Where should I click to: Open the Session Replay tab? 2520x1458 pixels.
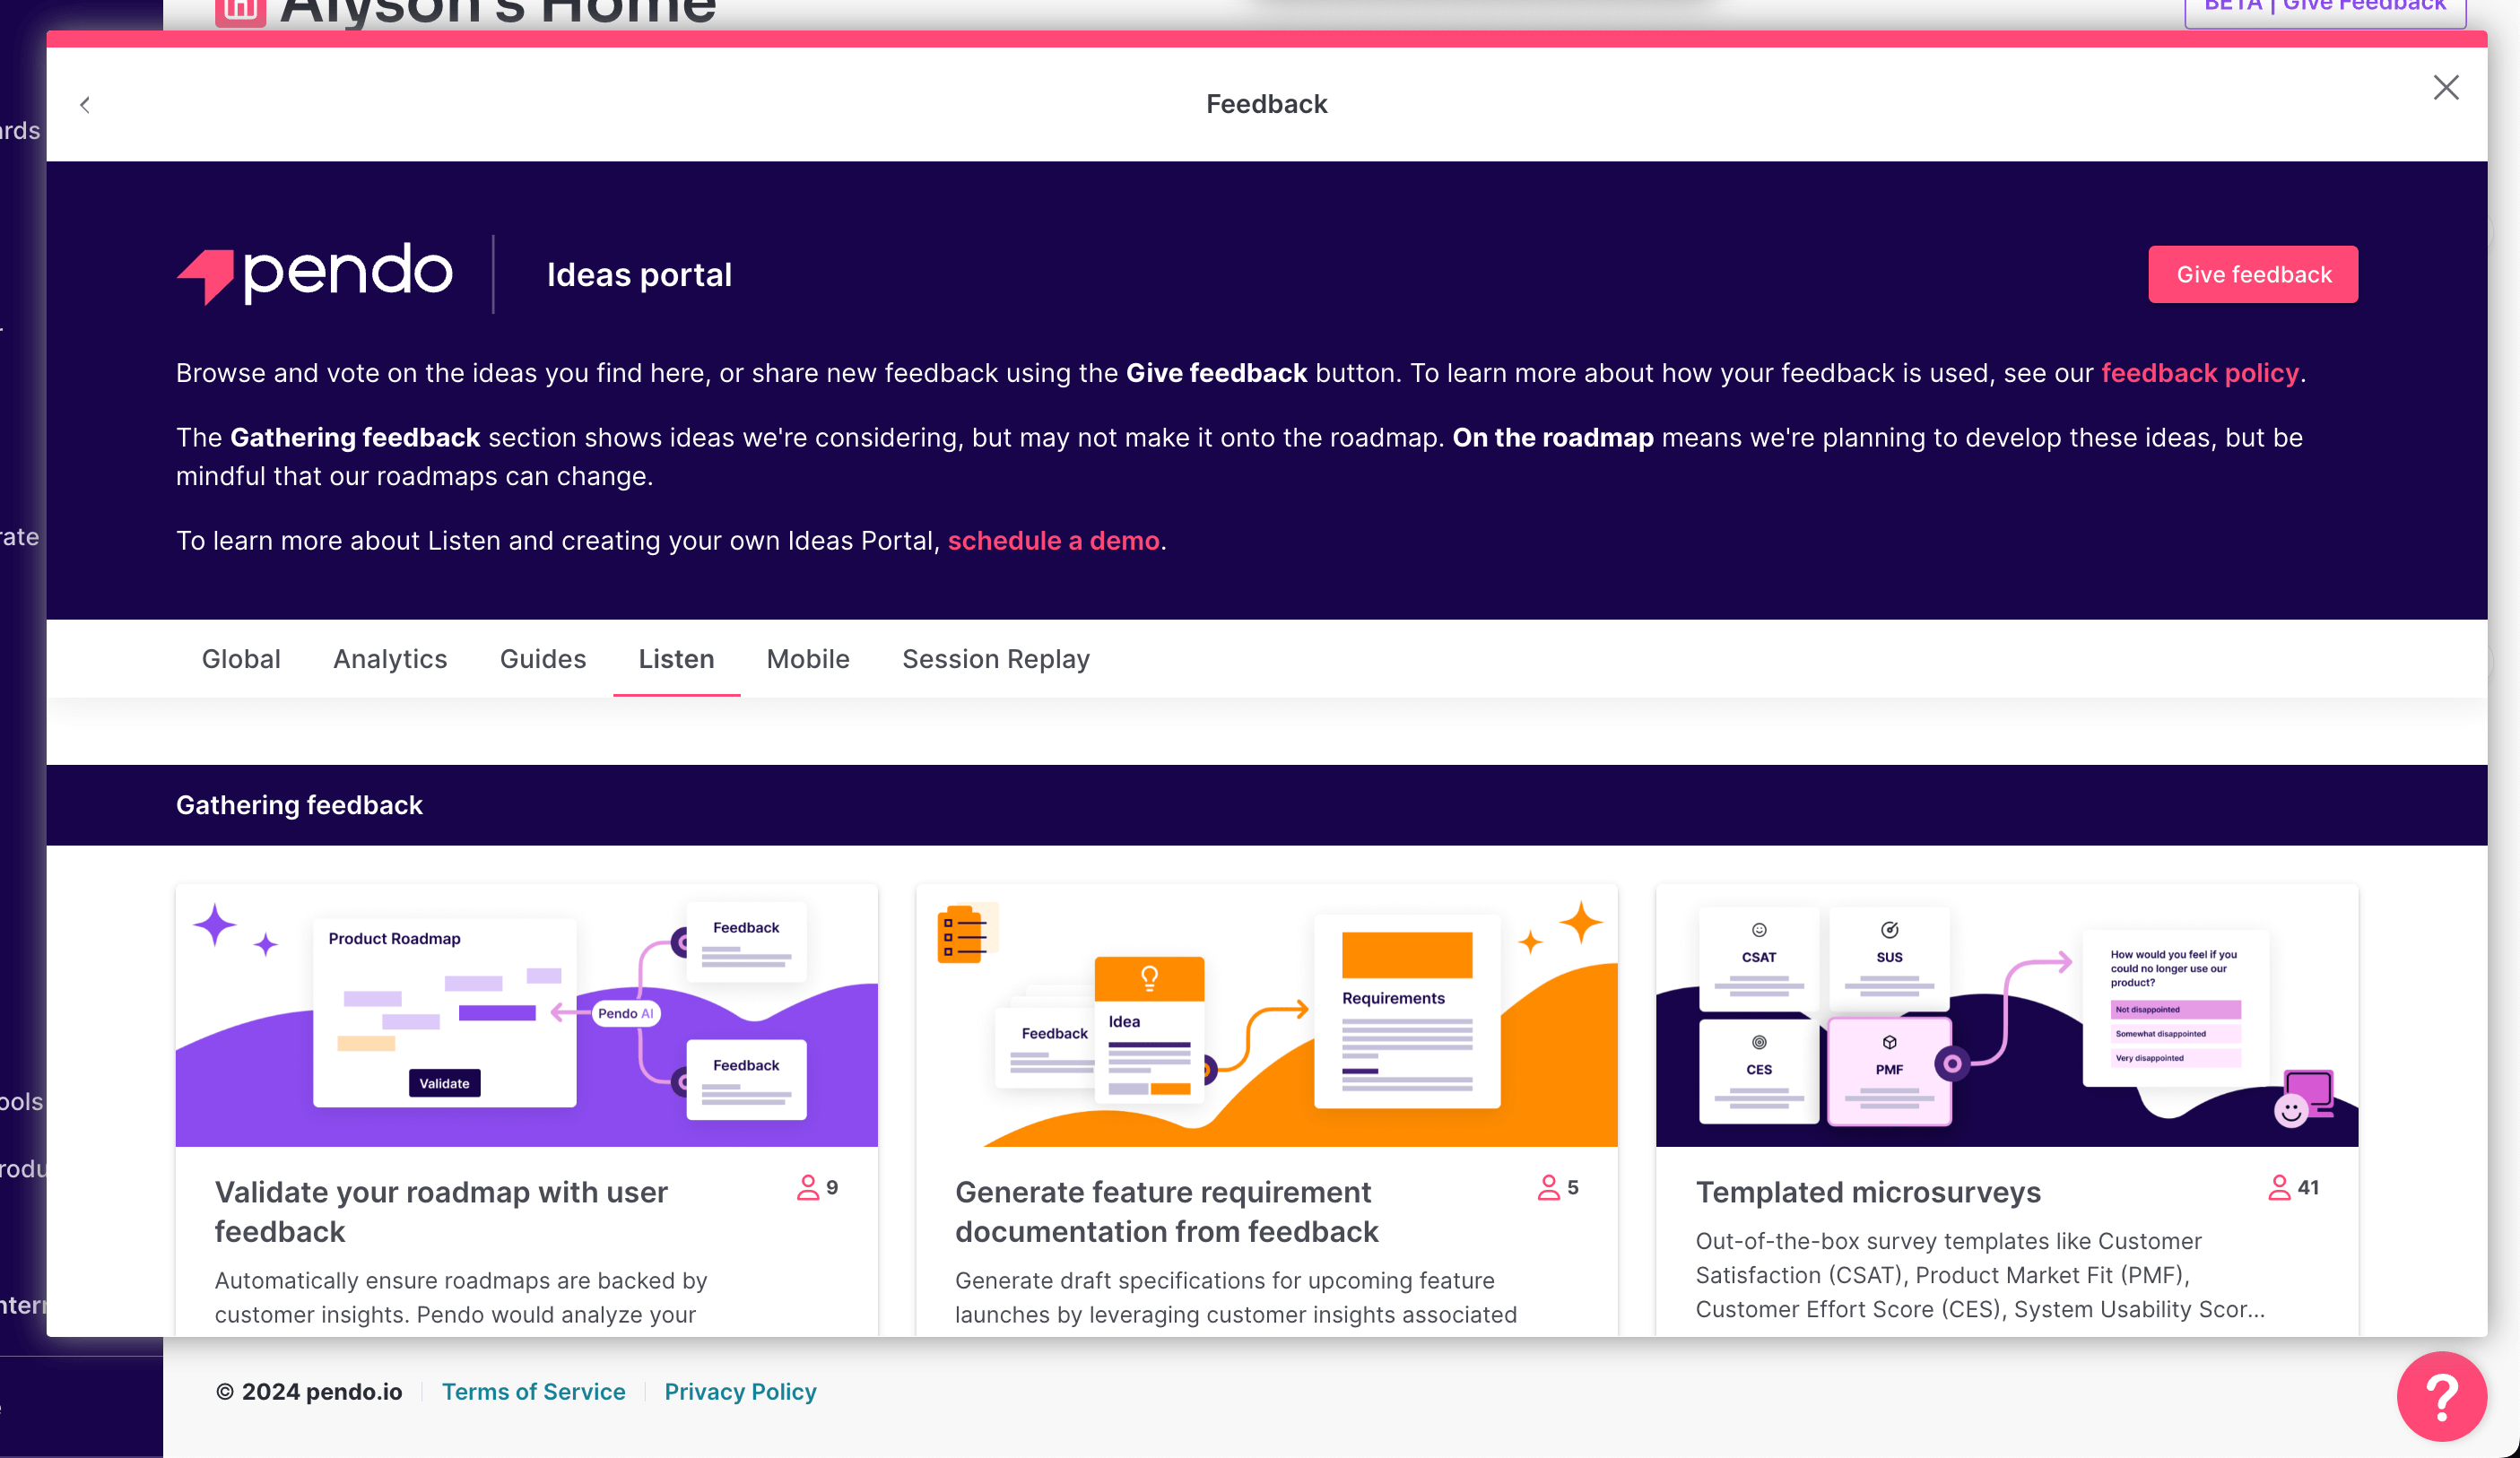[x=996, y=659]
